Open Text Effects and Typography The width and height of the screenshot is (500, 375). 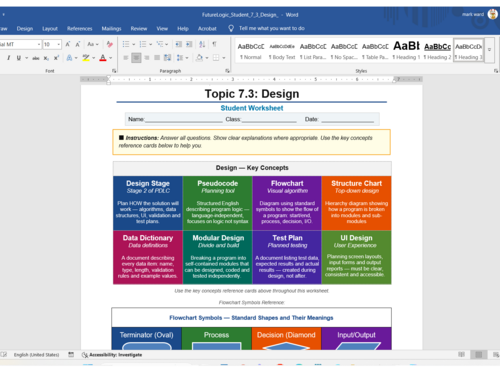coord(69,58)
